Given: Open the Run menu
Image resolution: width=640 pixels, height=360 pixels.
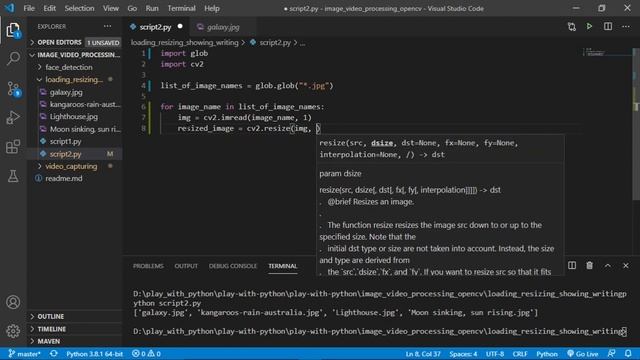Looking at the screenshot, I should [x=152, y=8].
